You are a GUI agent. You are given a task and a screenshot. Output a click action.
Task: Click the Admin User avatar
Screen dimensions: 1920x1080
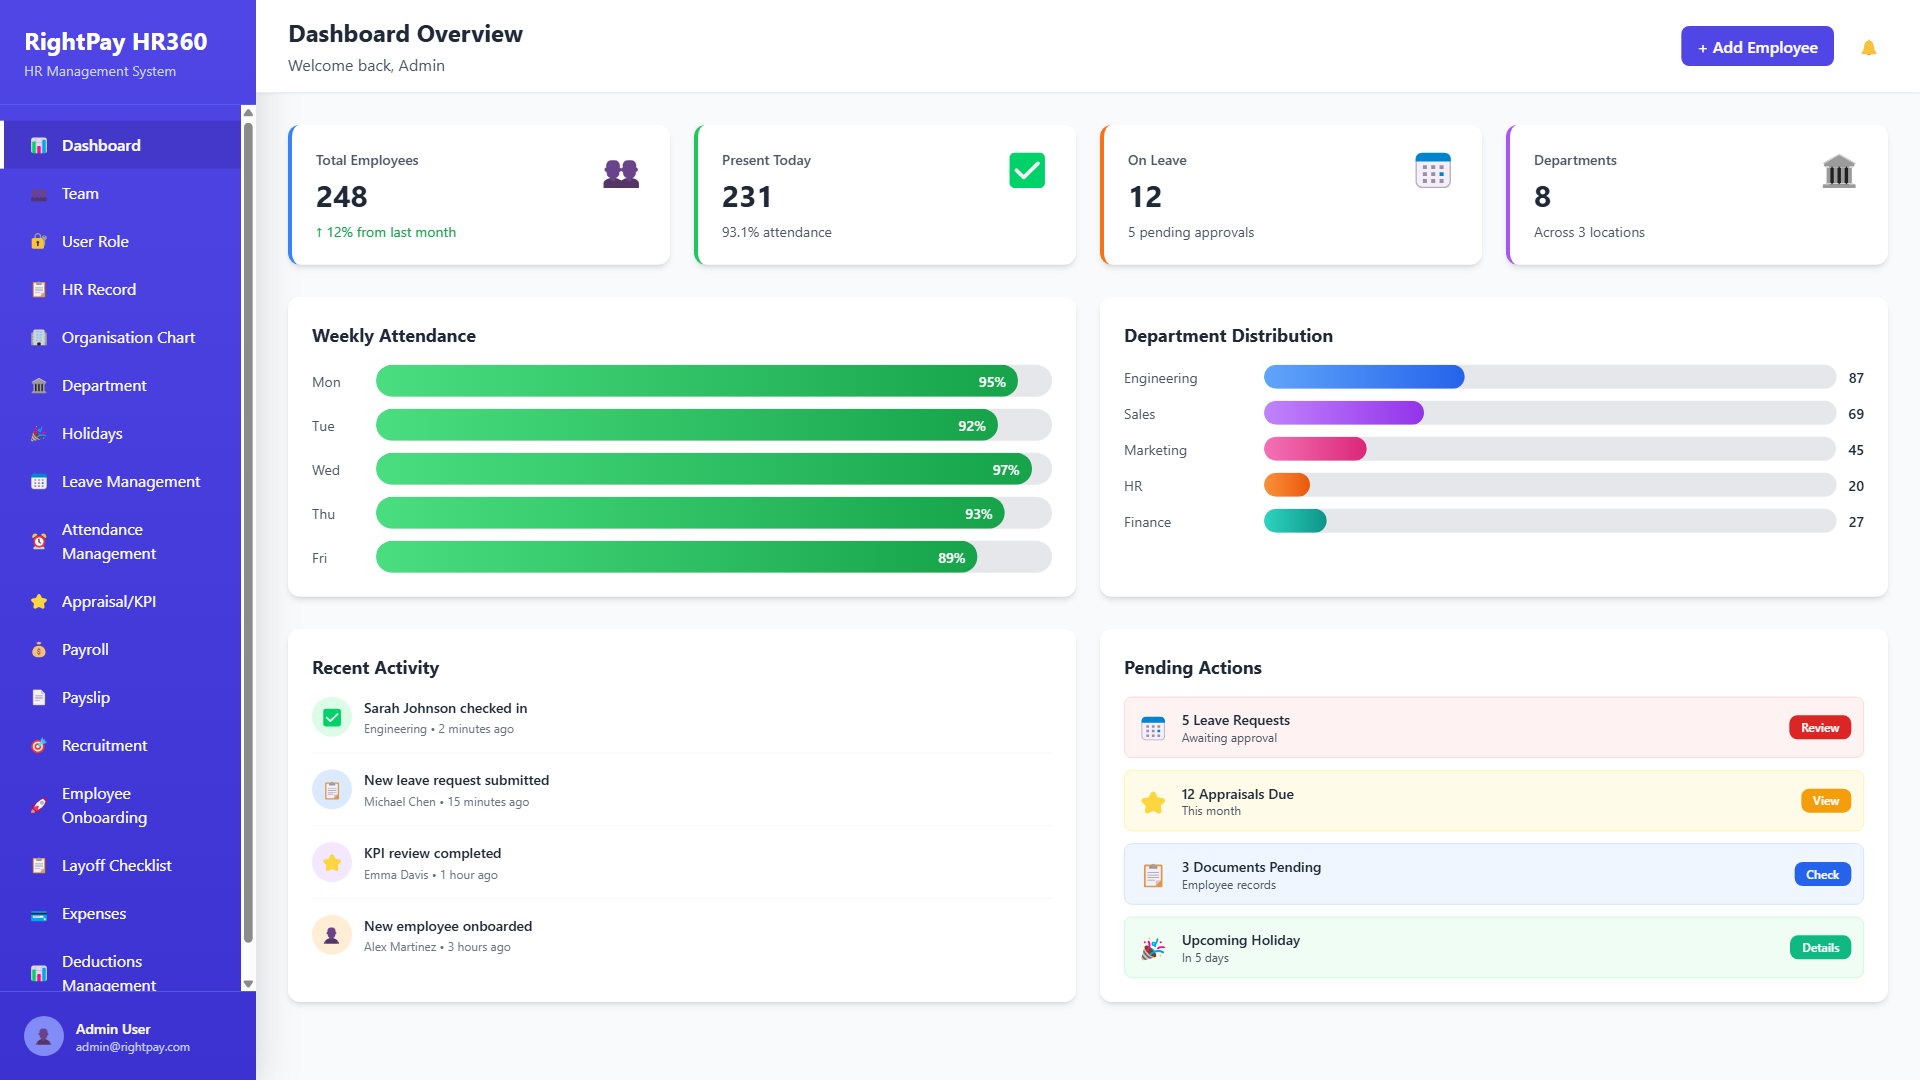pos(43,1036)
